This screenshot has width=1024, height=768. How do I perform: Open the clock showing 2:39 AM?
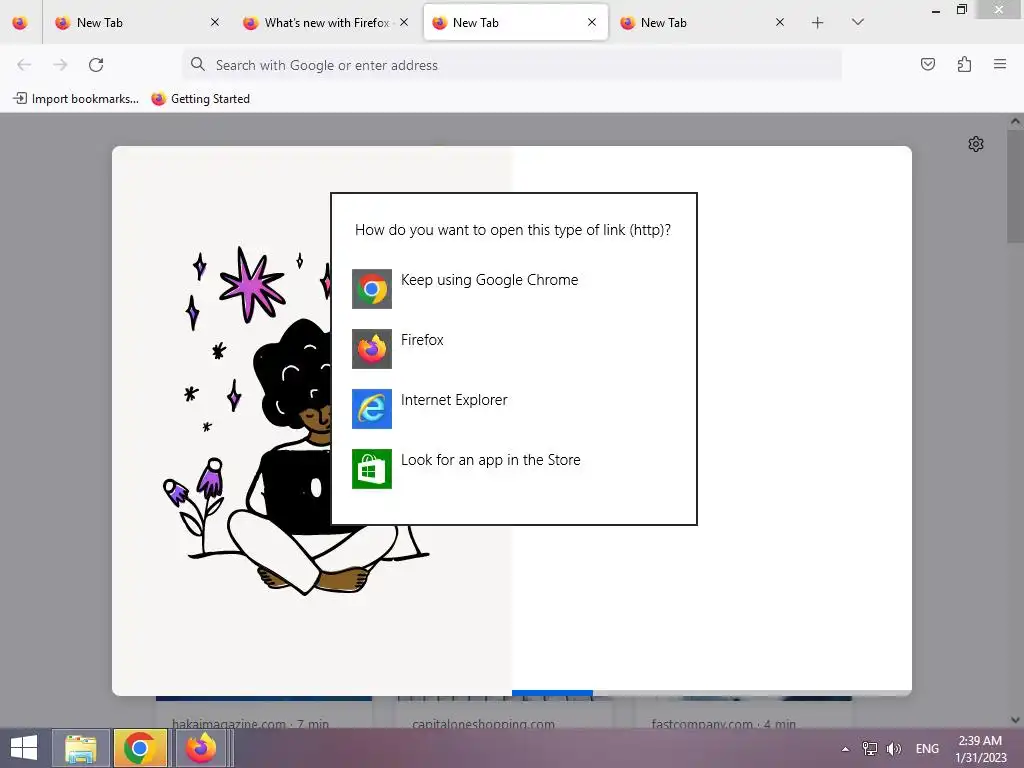pos(980,749)
